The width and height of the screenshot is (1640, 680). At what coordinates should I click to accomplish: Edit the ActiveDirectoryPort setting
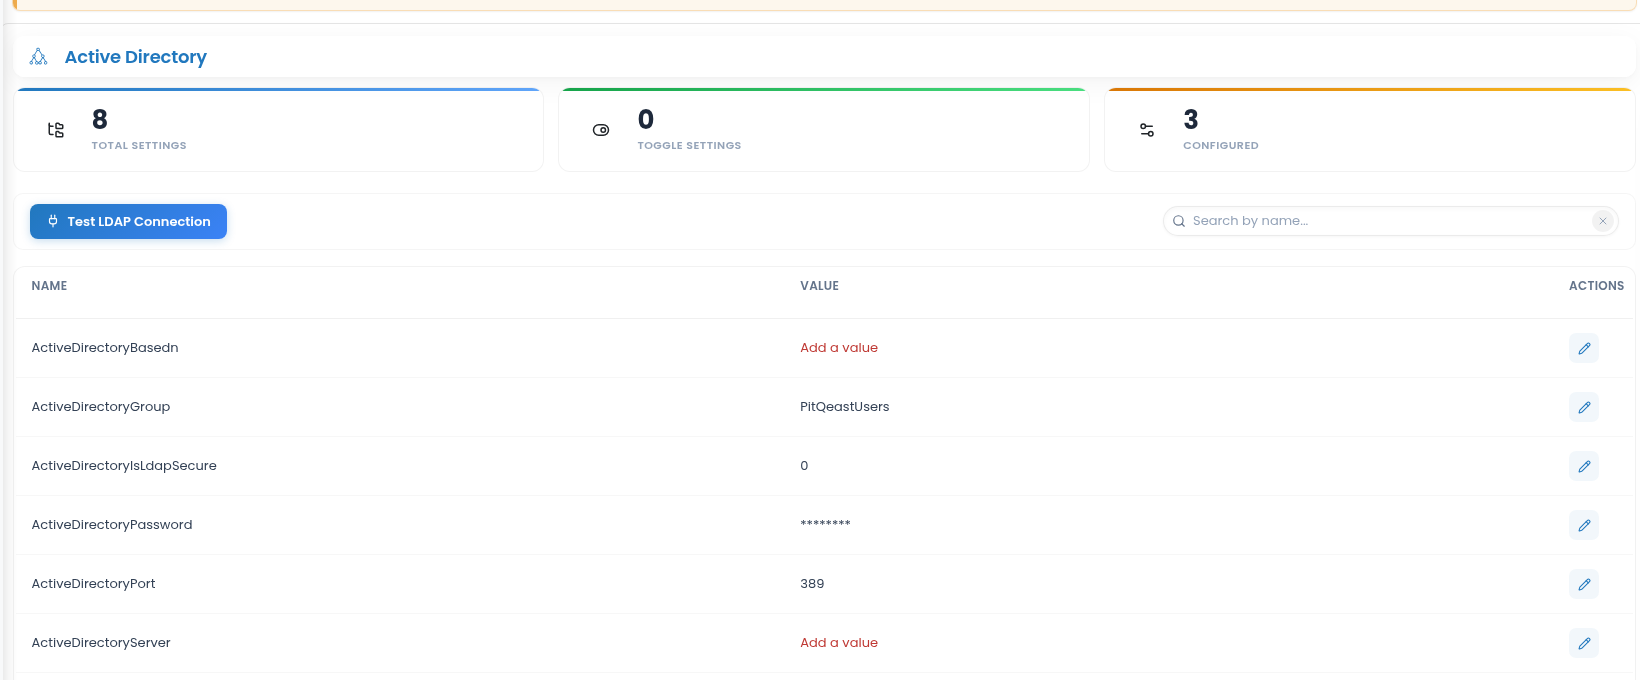point(1584,584)
